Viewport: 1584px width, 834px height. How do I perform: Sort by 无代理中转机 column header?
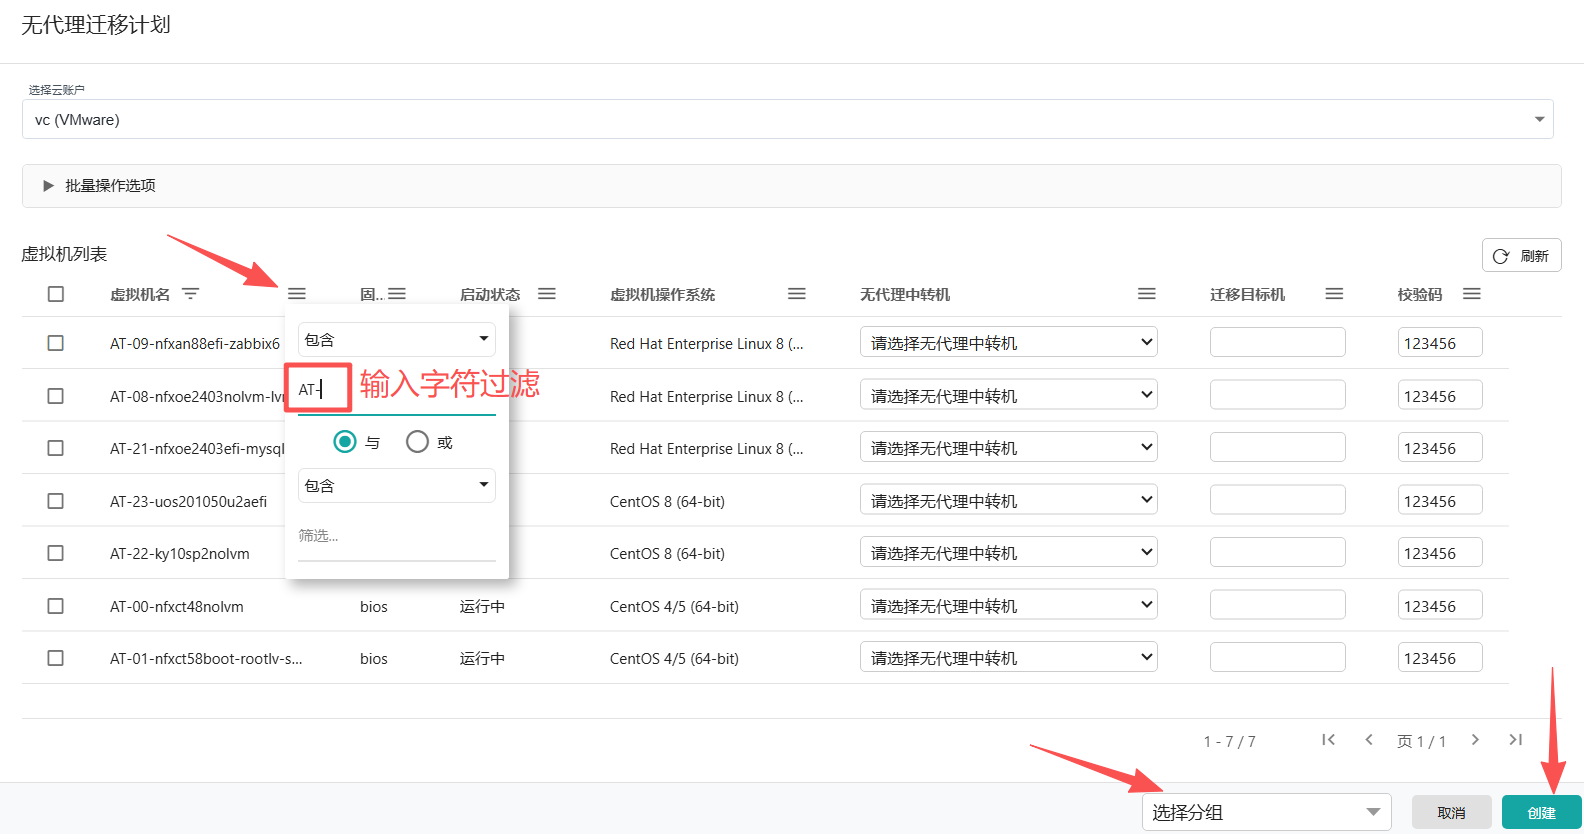905,294
